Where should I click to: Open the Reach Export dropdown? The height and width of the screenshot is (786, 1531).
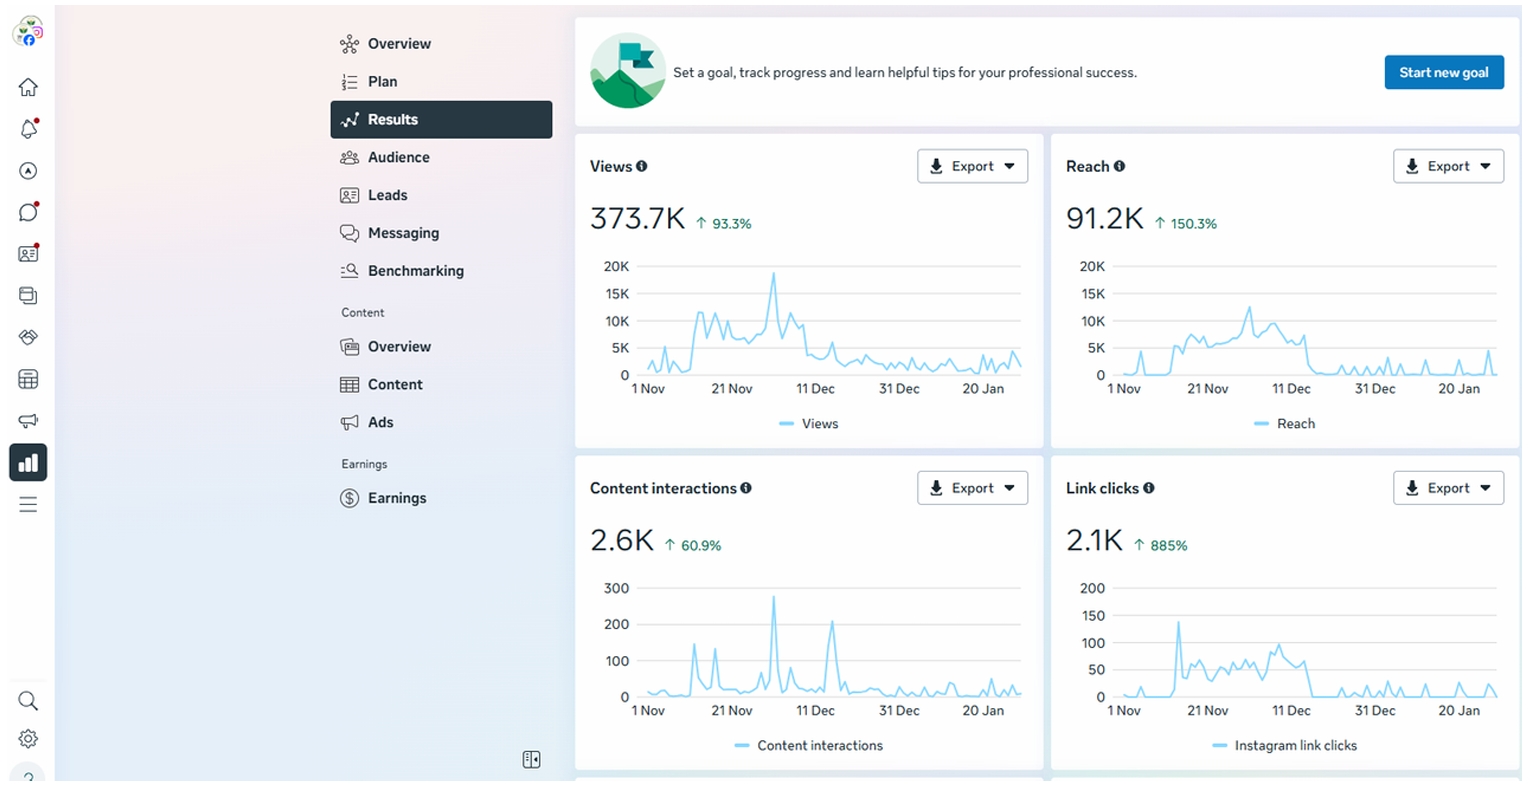point(1448,167)
